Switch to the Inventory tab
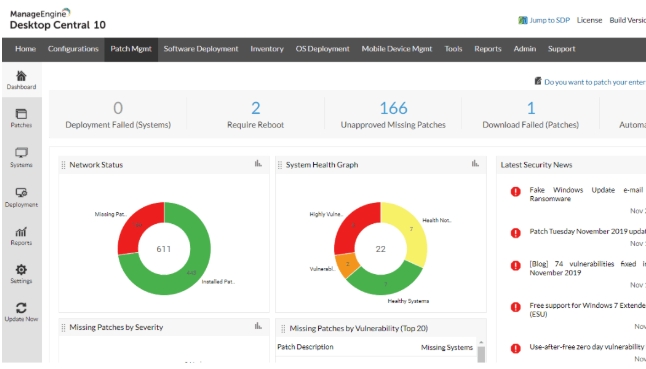The width and height of the screenshot is (646, 369). [x=267, y=49]
